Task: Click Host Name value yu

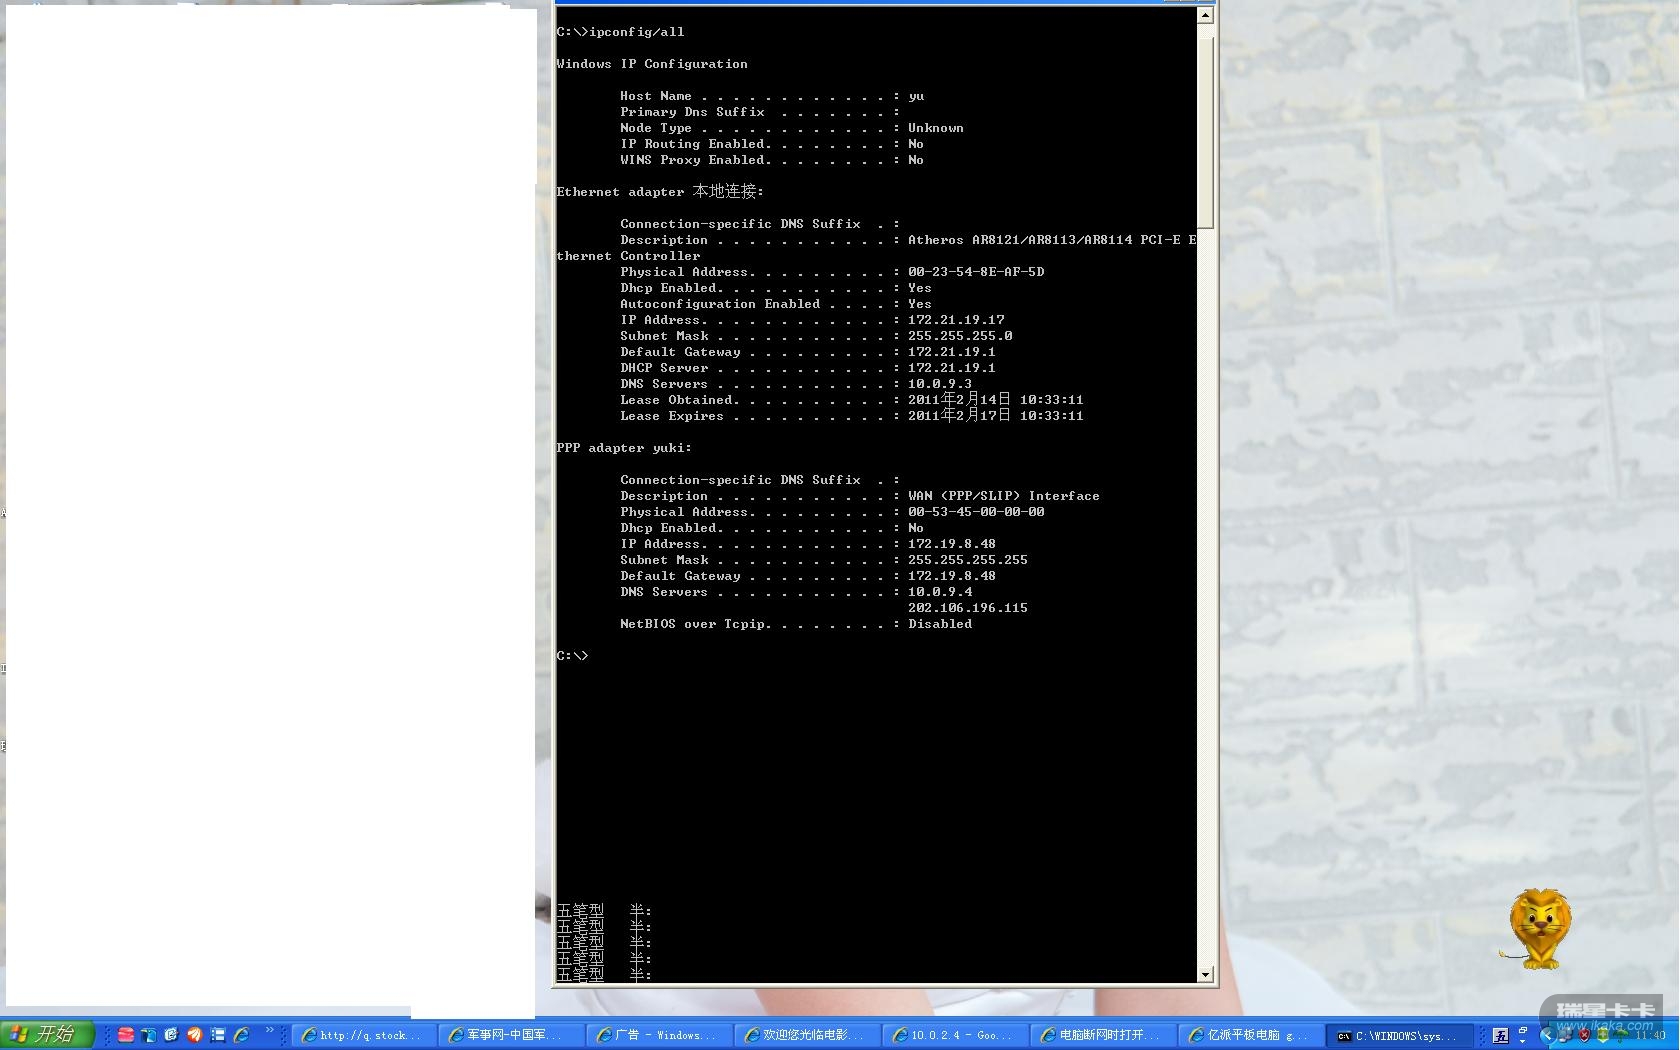Action: click(916, 97)
